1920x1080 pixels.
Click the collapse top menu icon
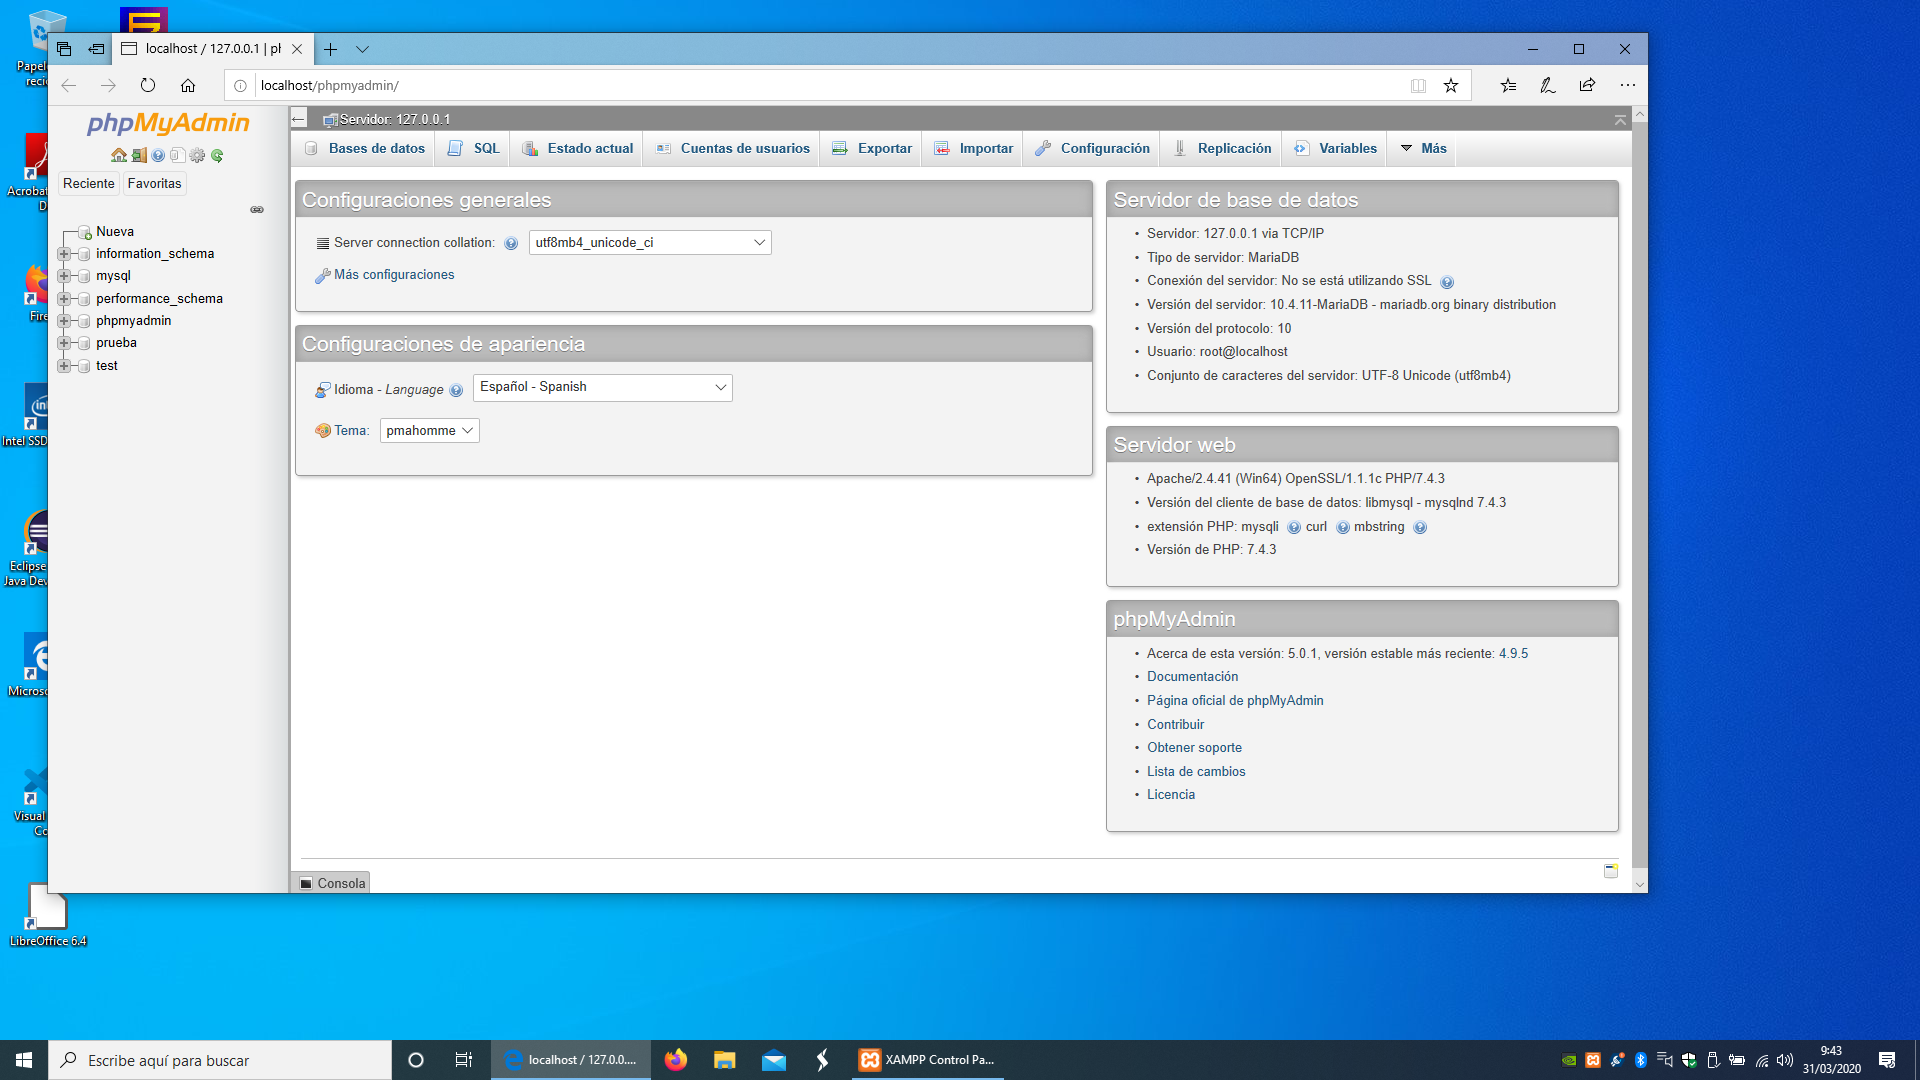pyautogui.click(x=1620, y=119)
